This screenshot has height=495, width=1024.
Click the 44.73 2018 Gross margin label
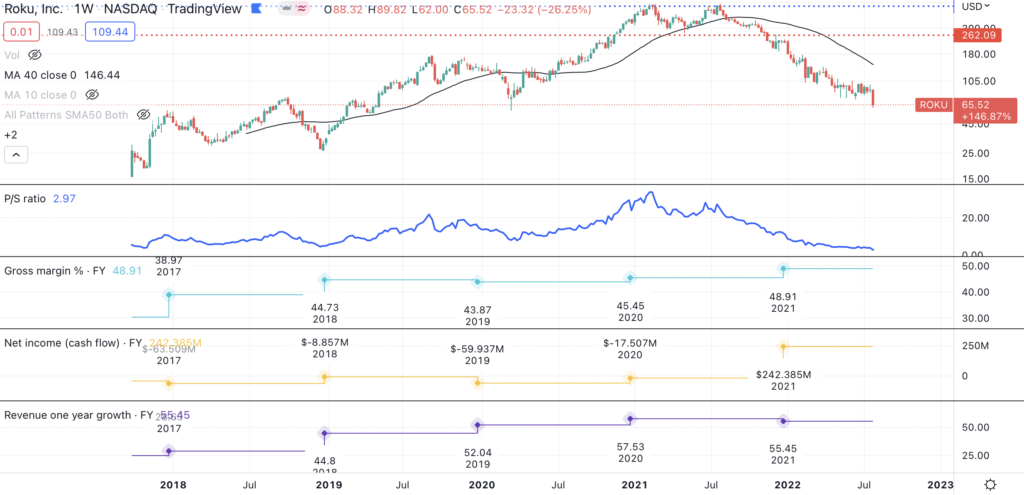coord(325,308)
